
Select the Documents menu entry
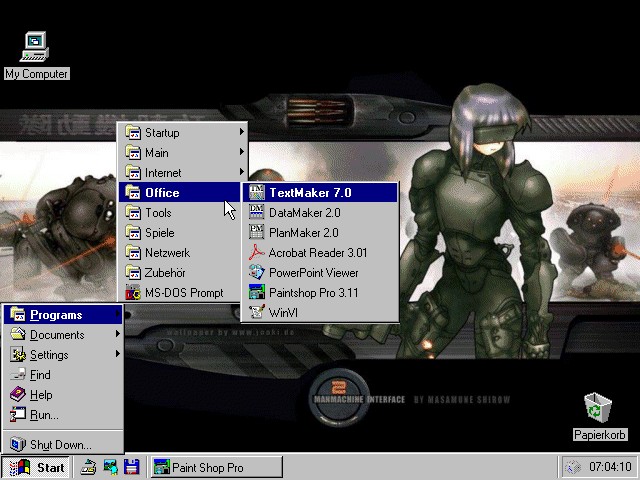63,335
